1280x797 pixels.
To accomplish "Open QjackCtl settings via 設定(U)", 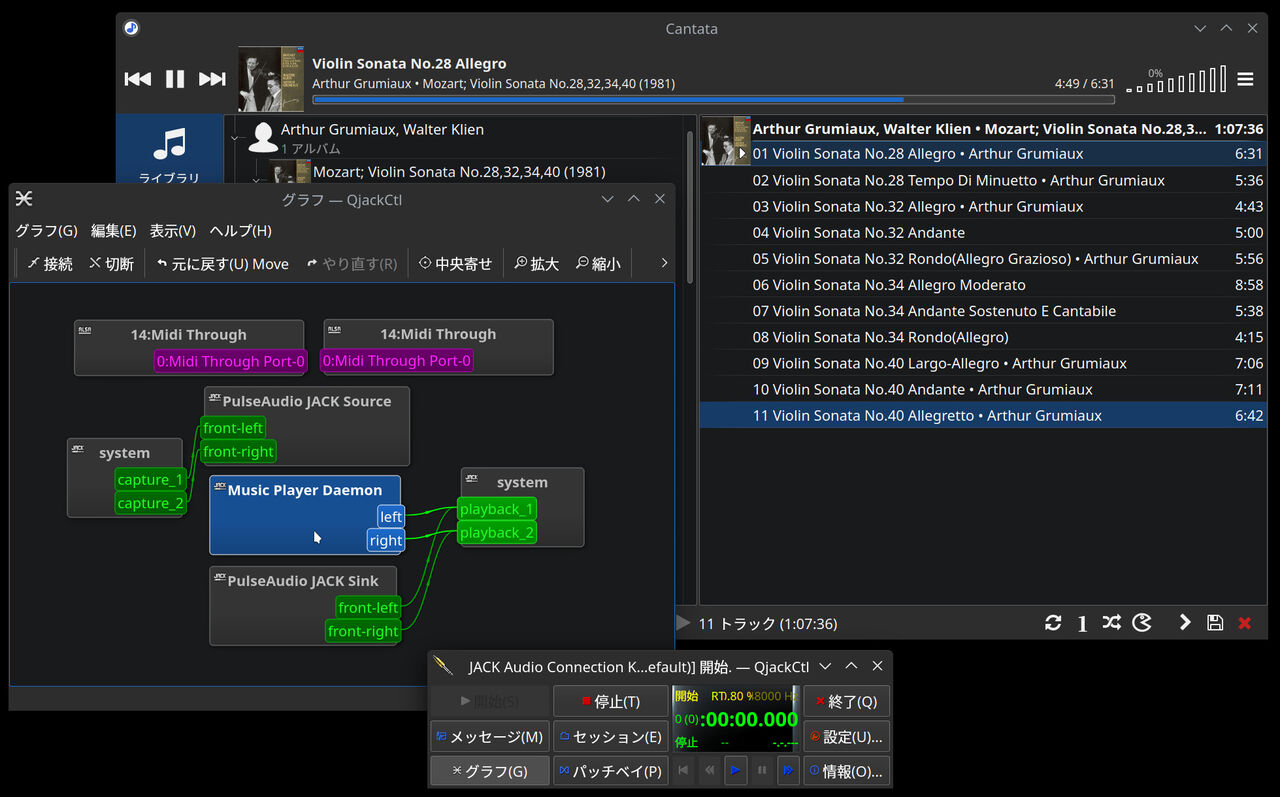I will pos(846,735).
